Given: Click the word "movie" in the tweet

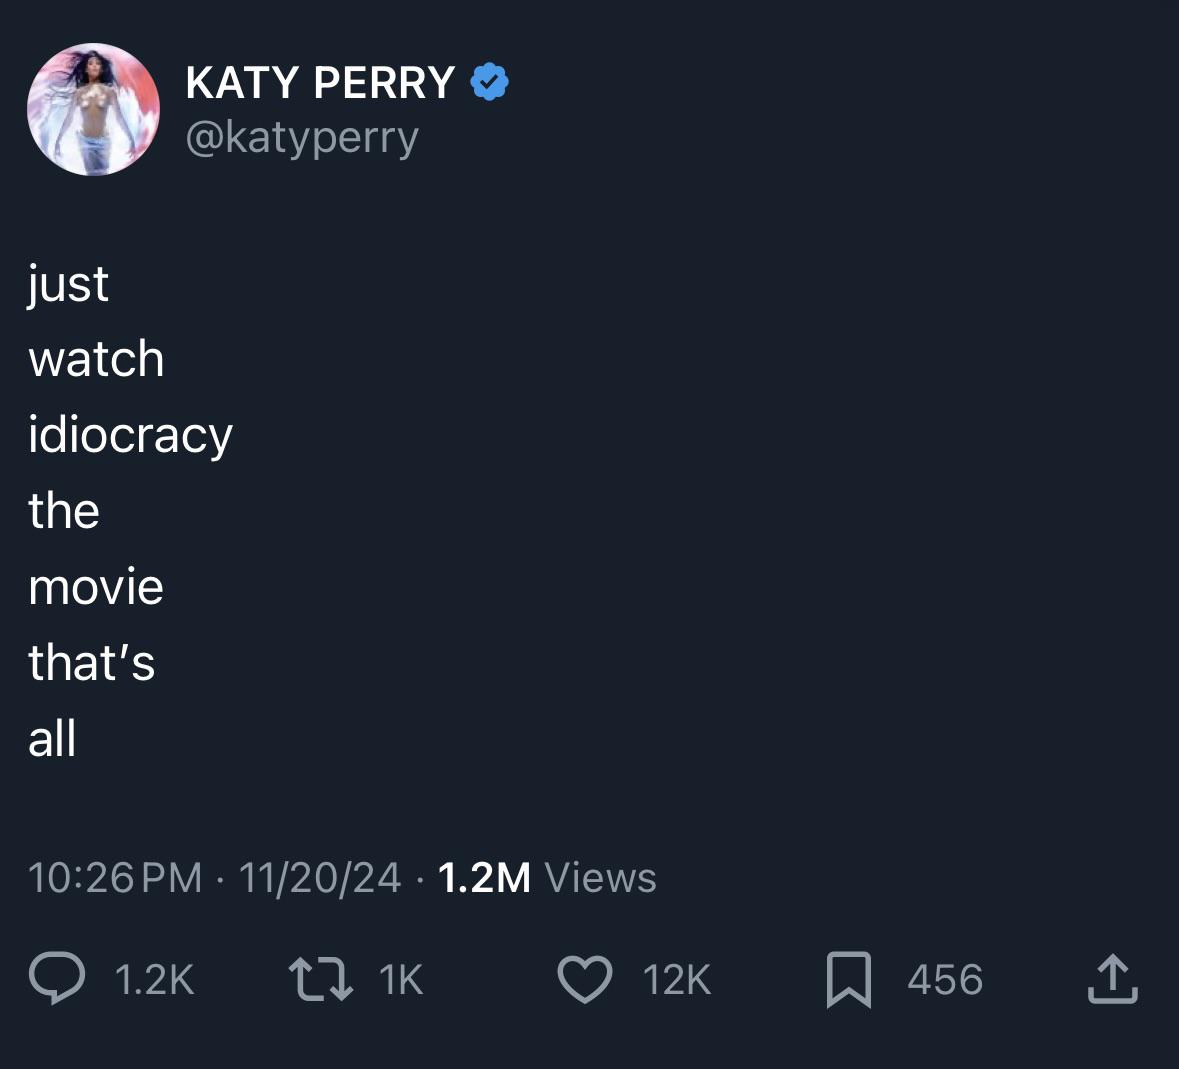Looking at the screenshot, I should (x=96, y=587).
